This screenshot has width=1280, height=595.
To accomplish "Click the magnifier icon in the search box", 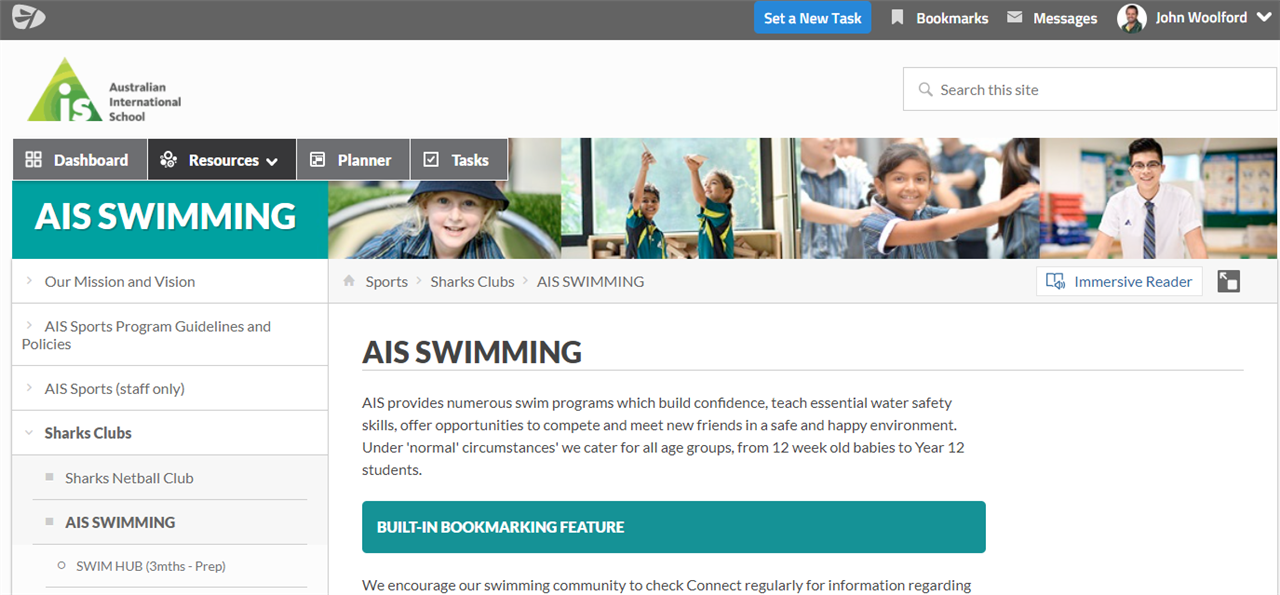I will click(x=925, y=90).
